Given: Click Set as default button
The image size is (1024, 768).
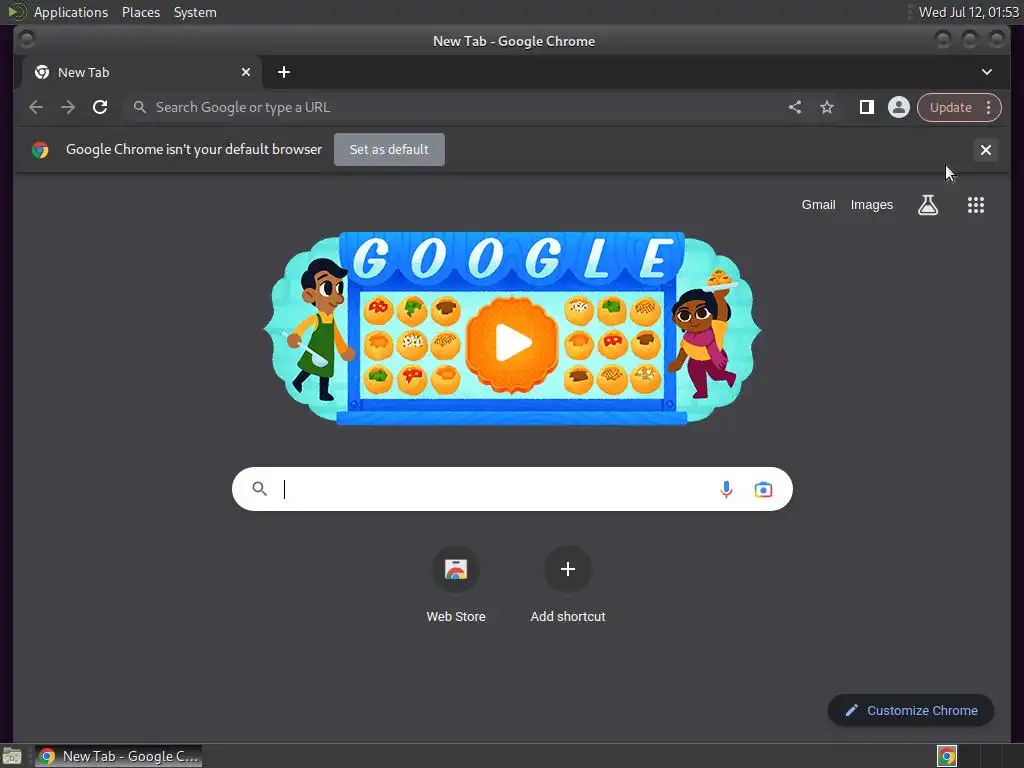Looking at the screenshot, I should pos(389,150).
